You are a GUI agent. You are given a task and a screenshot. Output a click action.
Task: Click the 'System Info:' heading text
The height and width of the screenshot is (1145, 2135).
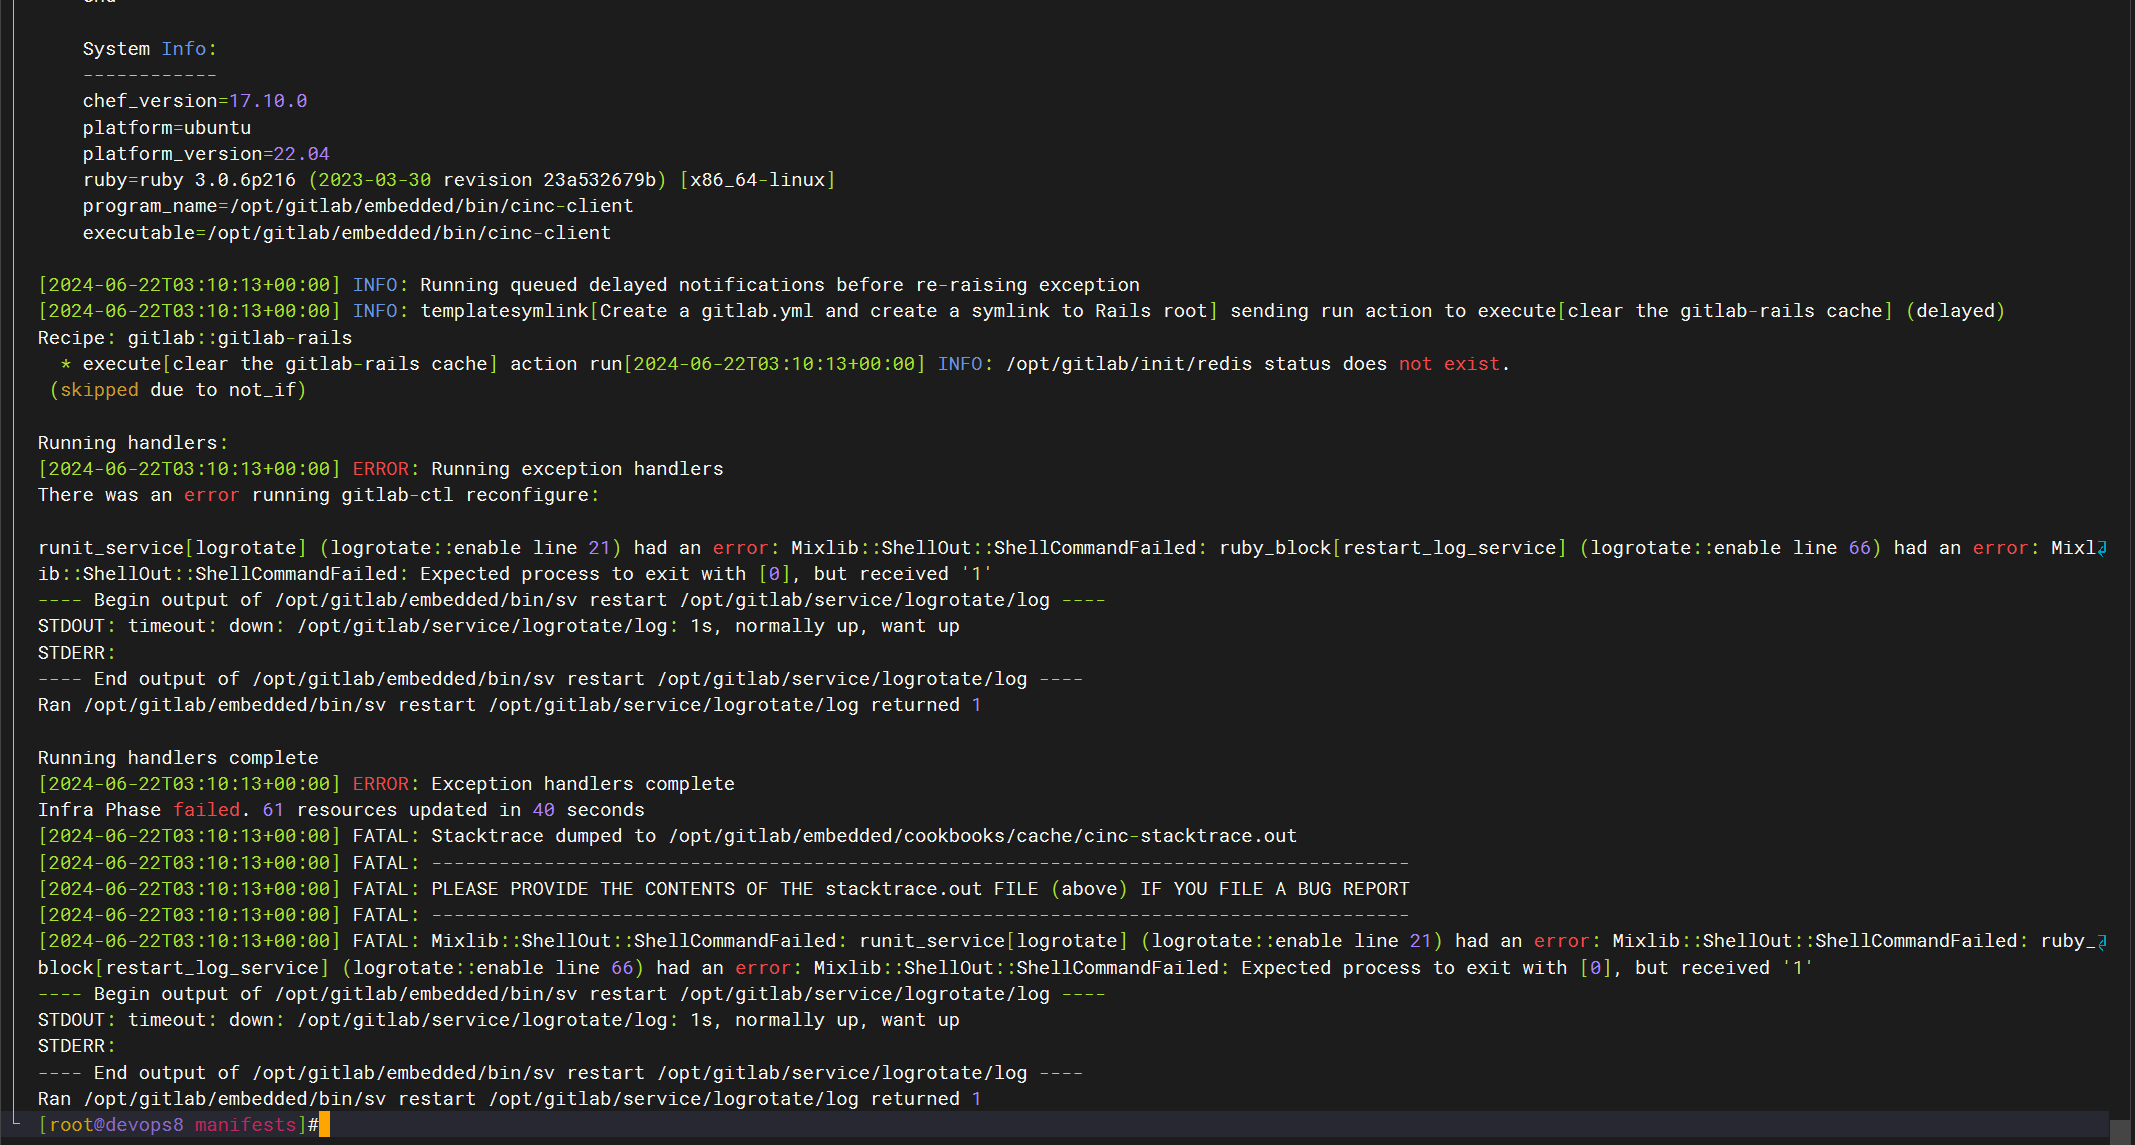pos(149,49)
